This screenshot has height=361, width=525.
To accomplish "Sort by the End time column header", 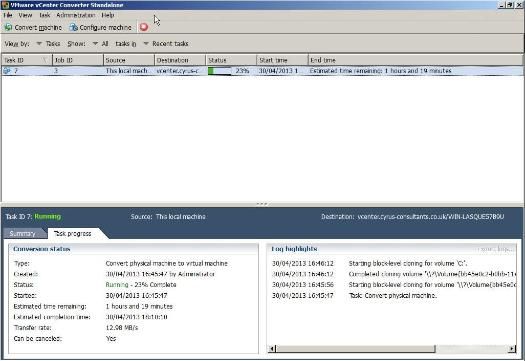I will tap(415, 60).
